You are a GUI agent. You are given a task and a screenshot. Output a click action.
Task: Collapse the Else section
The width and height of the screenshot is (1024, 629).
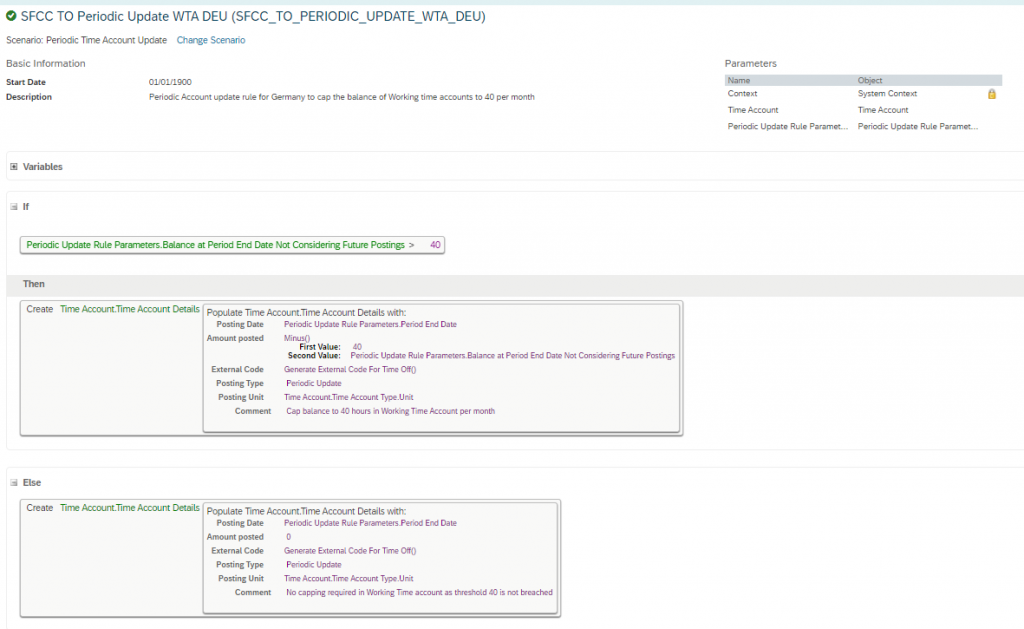(x=14, y=483)
